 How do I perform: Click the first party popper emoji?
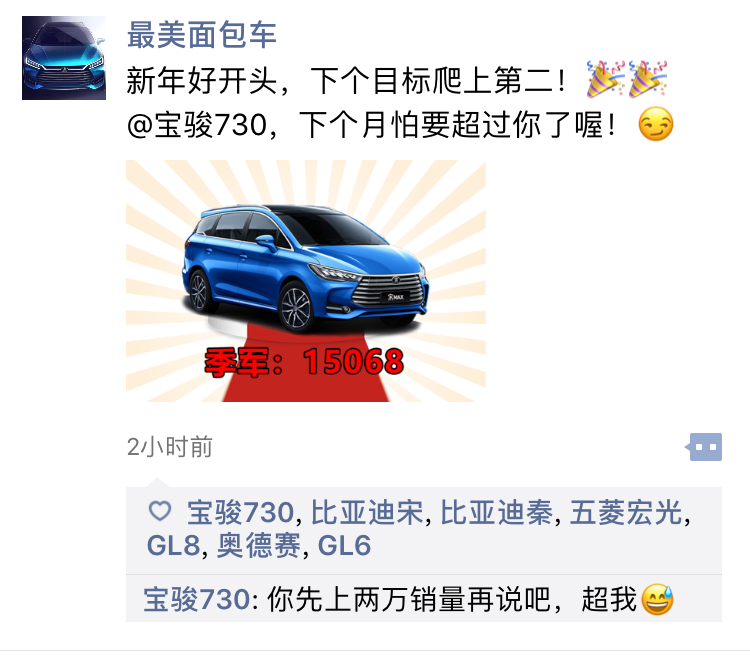(x=606, y=79)
